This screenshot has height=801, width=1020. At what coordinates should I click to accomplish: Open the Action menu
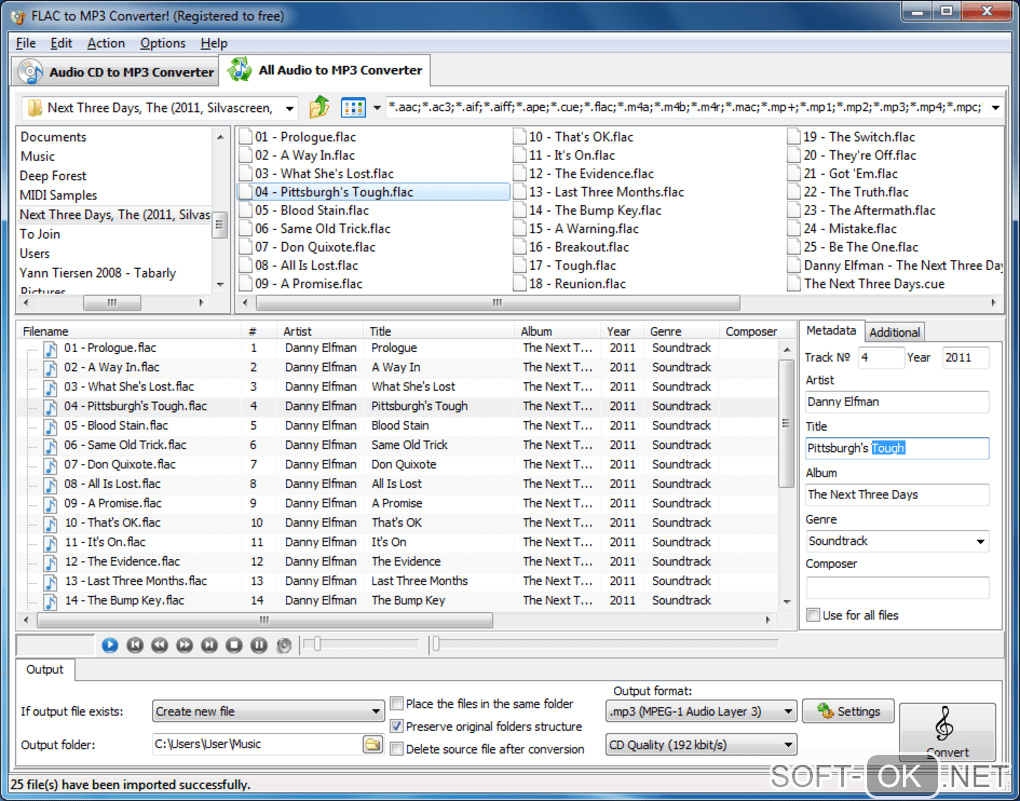(106, 43)
